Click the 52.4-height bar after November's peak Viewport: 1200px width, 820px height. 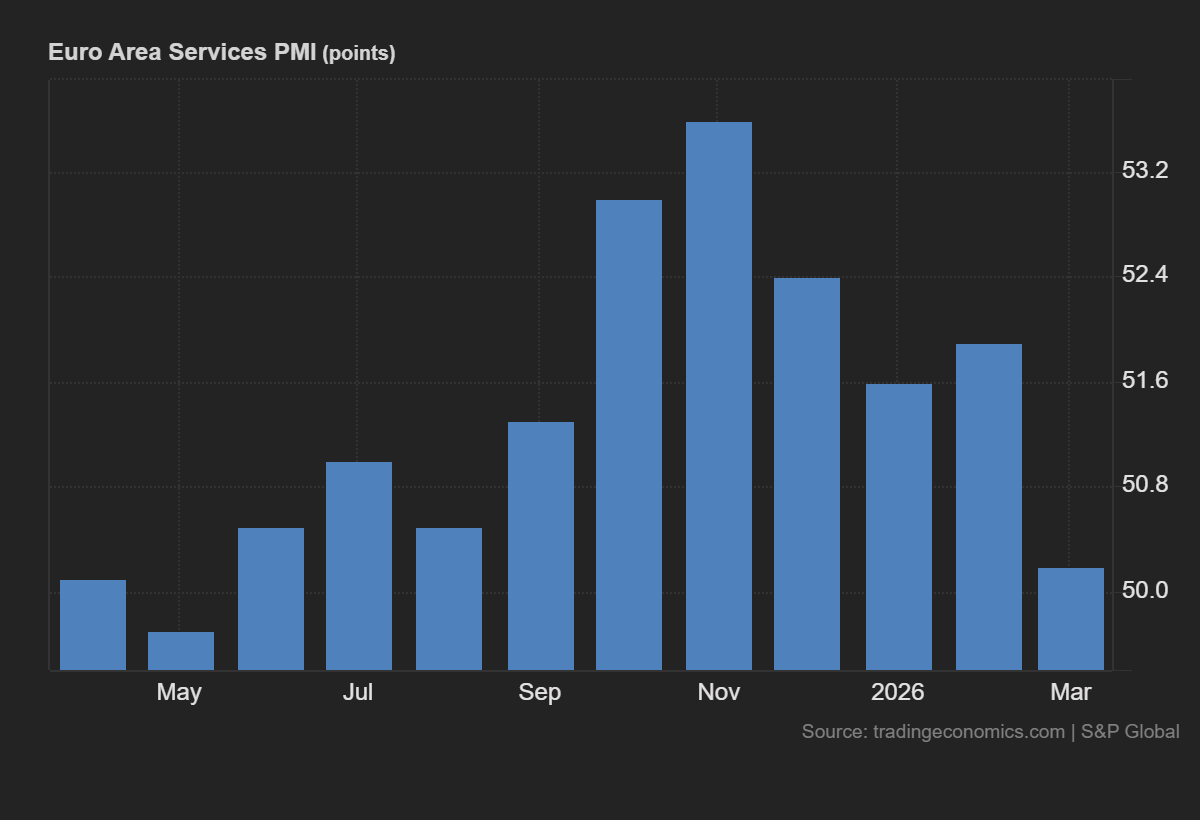pos(806,470)
